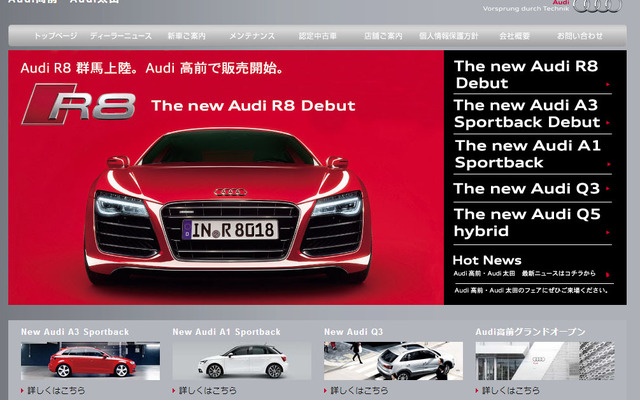This screenshot has width=640, height=400.
Task: Click the New Audi A3 Sportback heading
Action: click(75, 332)
